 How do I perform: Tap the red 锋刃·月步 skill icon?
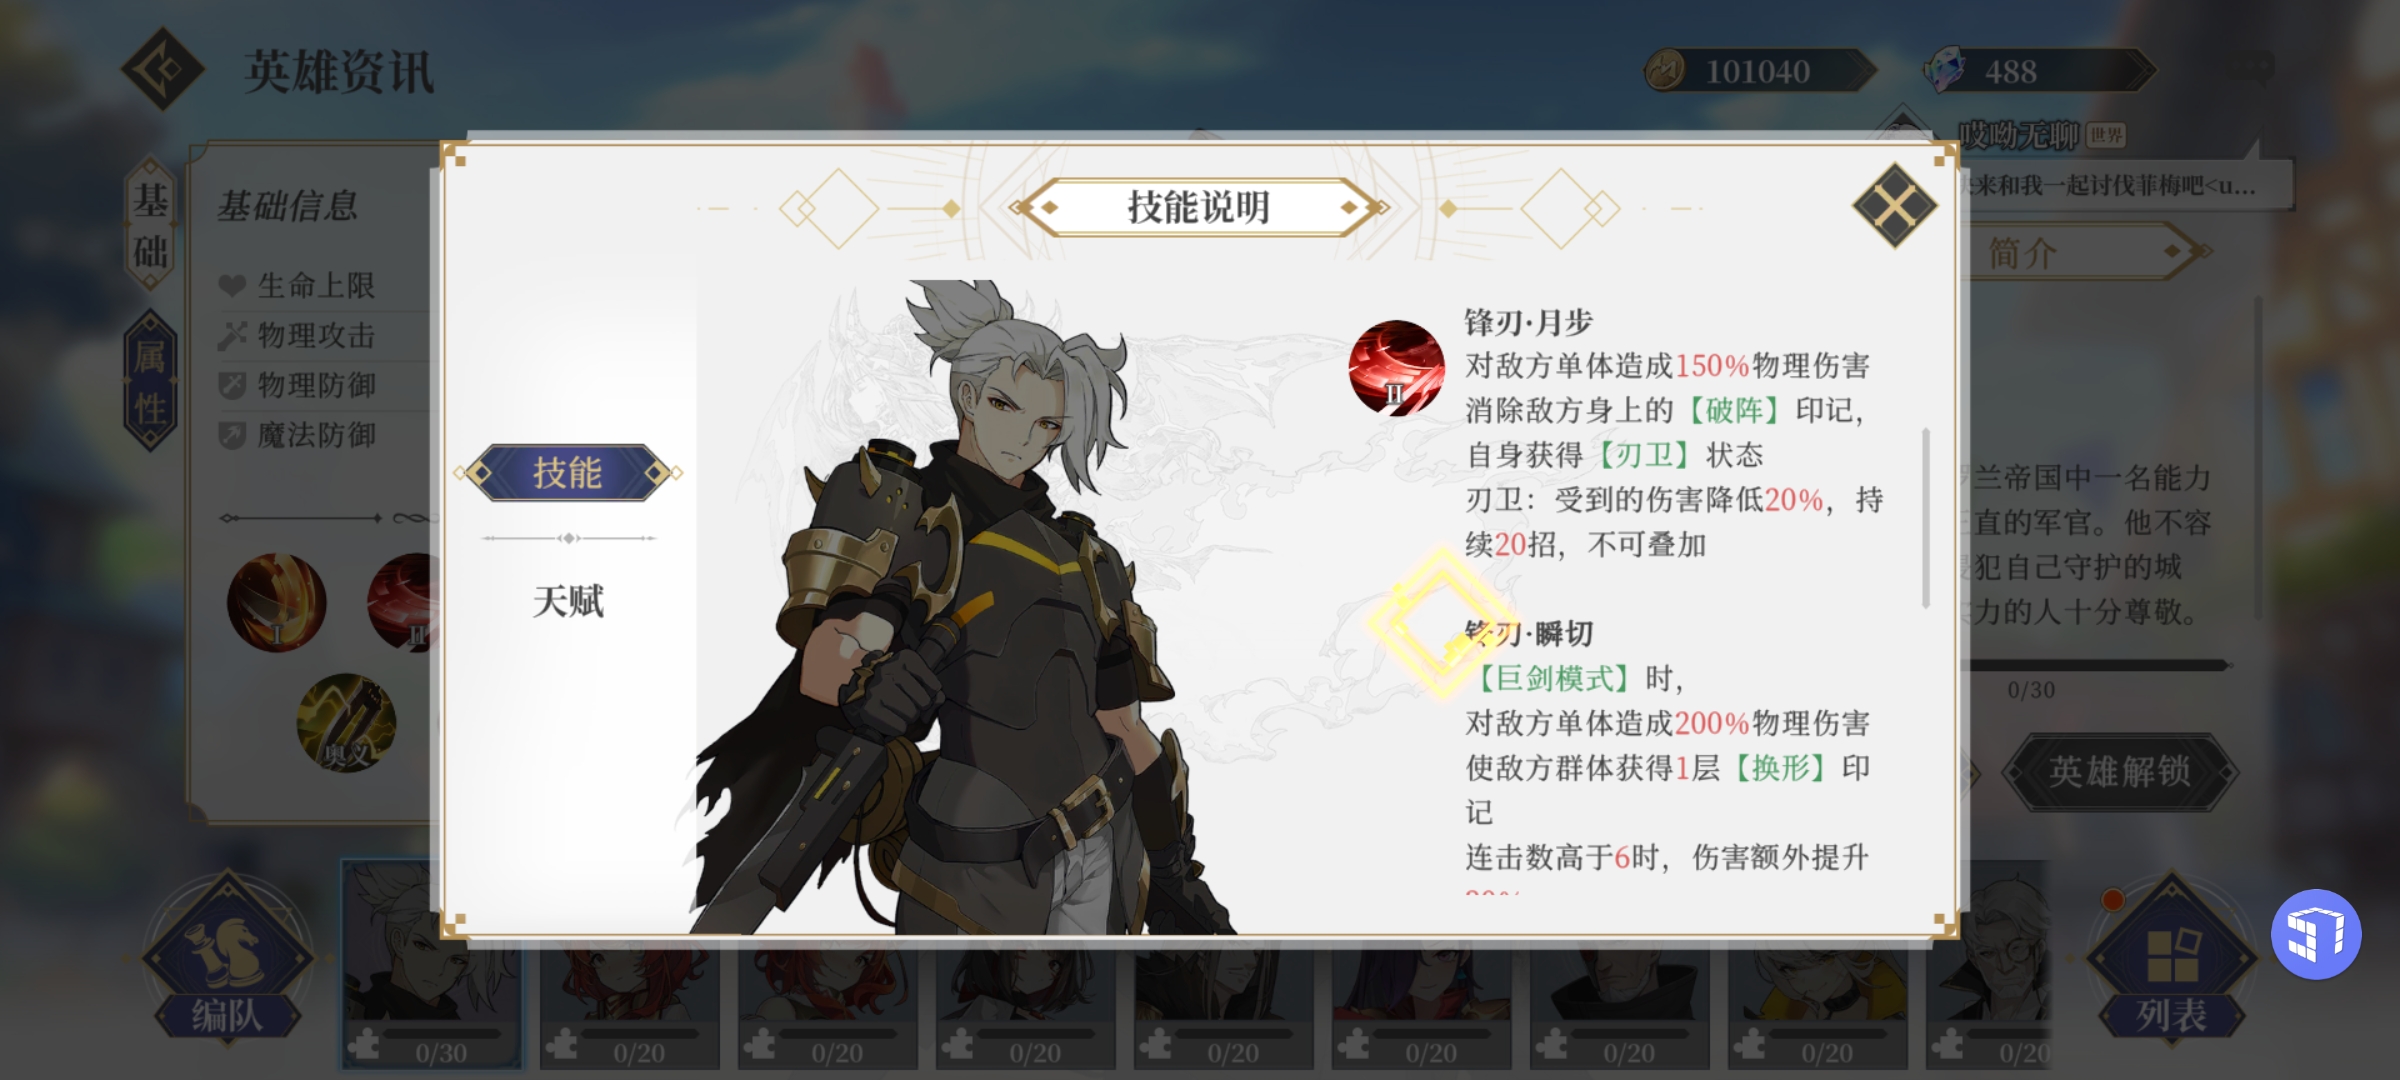1396,367
